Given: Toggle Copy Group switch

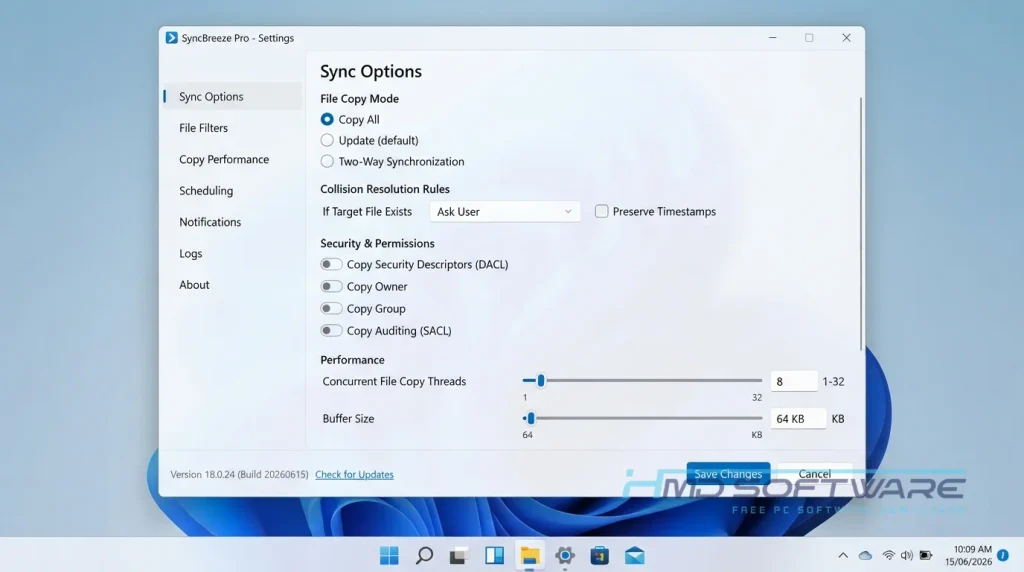Looking at the screenshot, I should (331, 309).
